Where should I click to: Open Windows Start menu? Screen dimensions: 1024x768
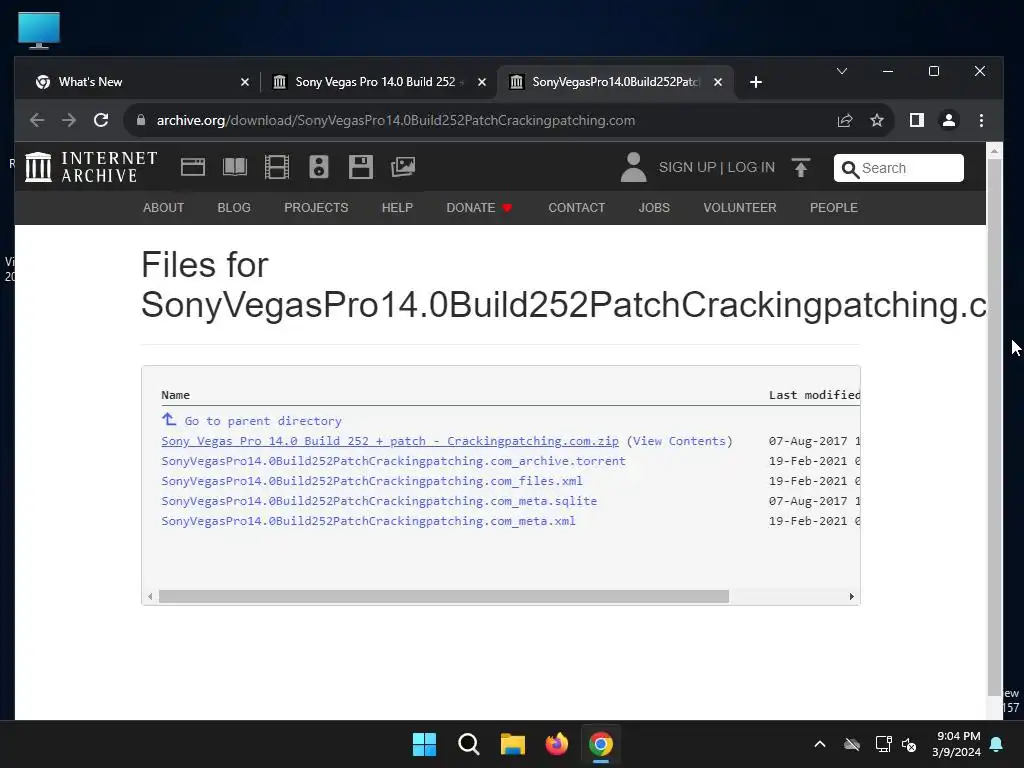pos(424,744)
